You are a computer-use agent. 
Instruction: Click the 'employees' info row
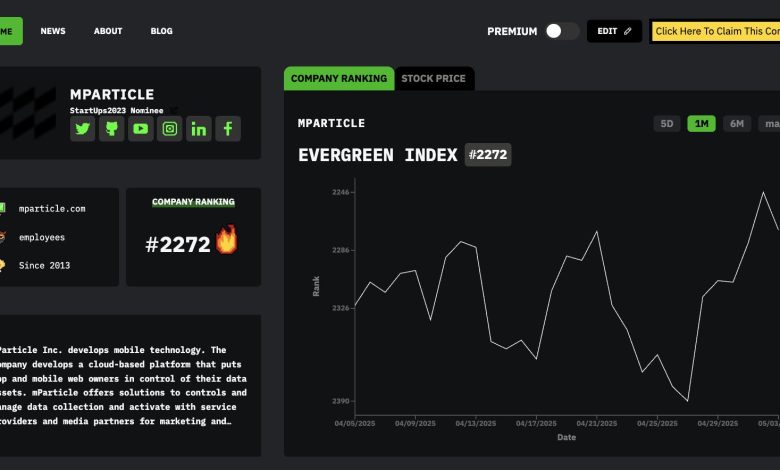[x=42, y=237]
